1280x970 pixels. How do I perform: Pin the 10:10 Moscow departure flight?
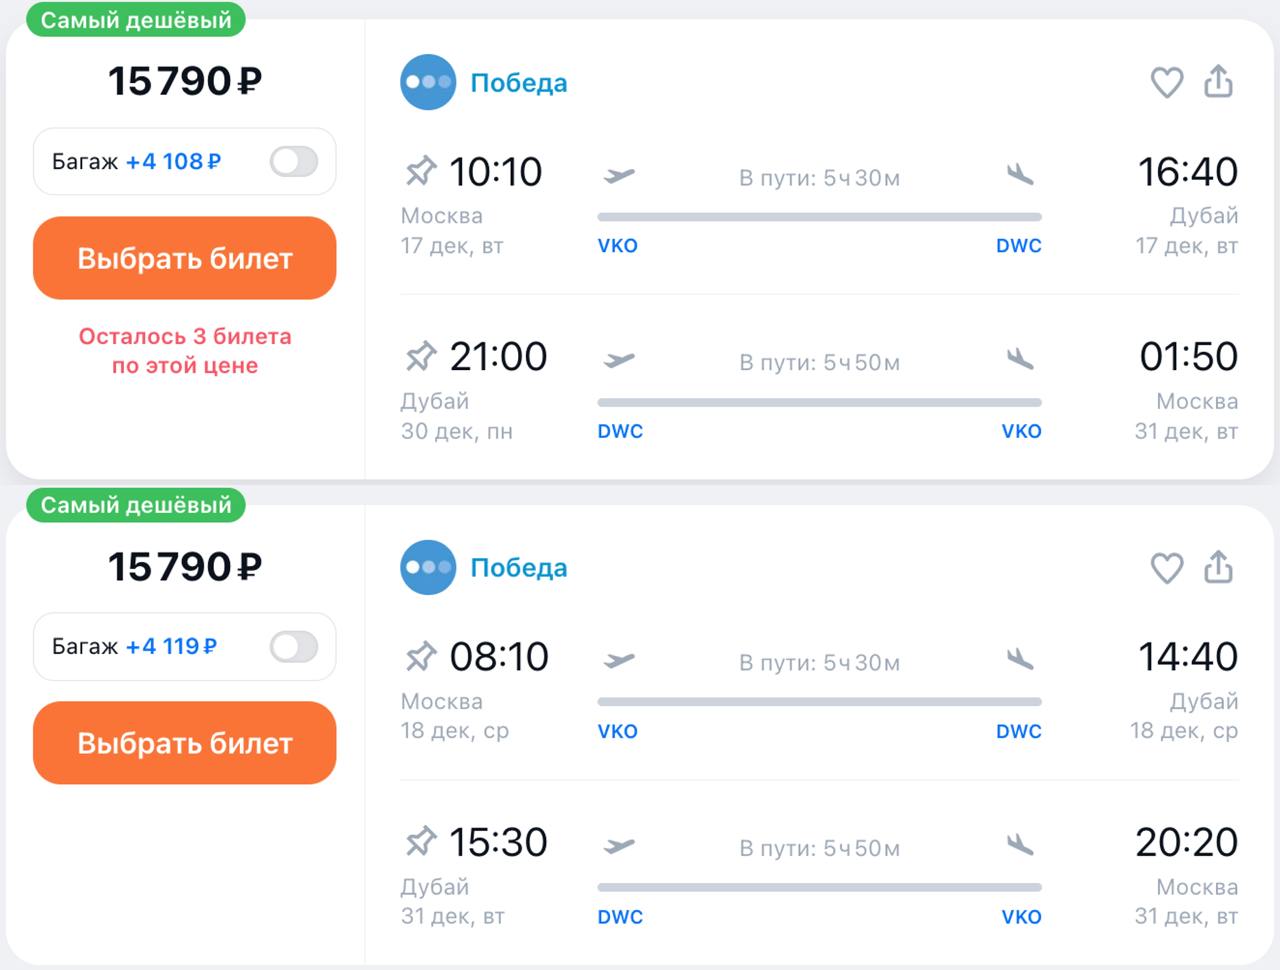click(x=421, y=171)
